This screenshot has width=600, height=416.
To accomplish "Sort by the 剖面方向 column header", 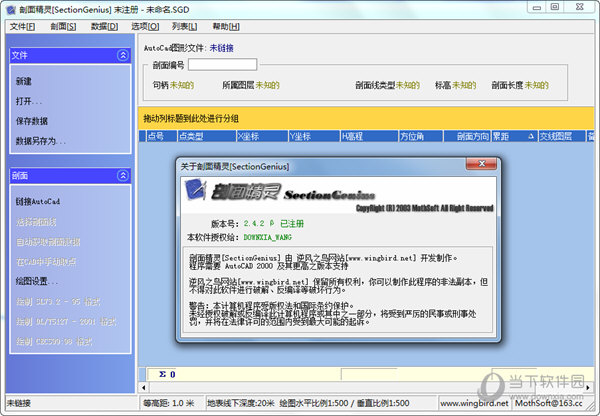I will point(467,136).
